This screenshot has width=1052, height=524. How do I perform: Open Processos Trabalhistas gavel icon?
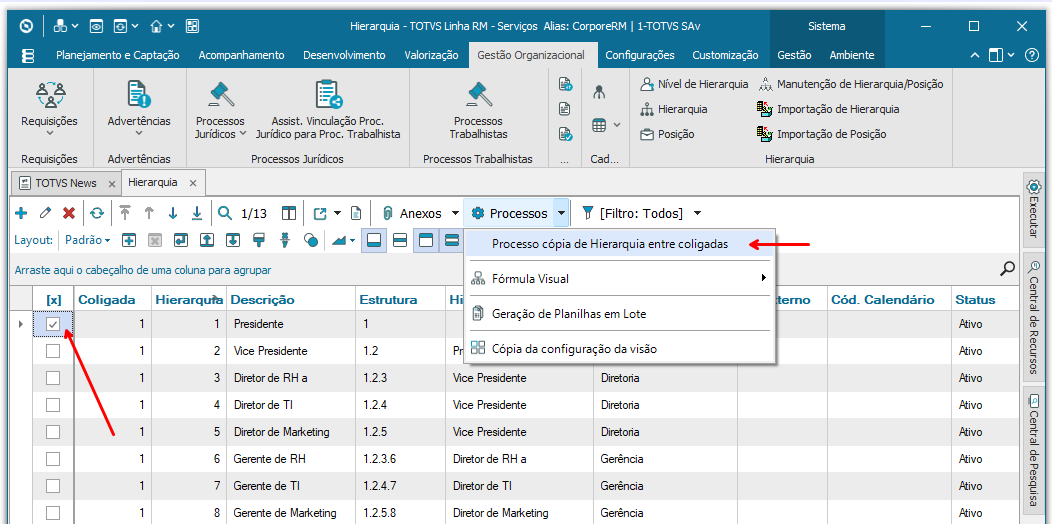tap(478, 95)
